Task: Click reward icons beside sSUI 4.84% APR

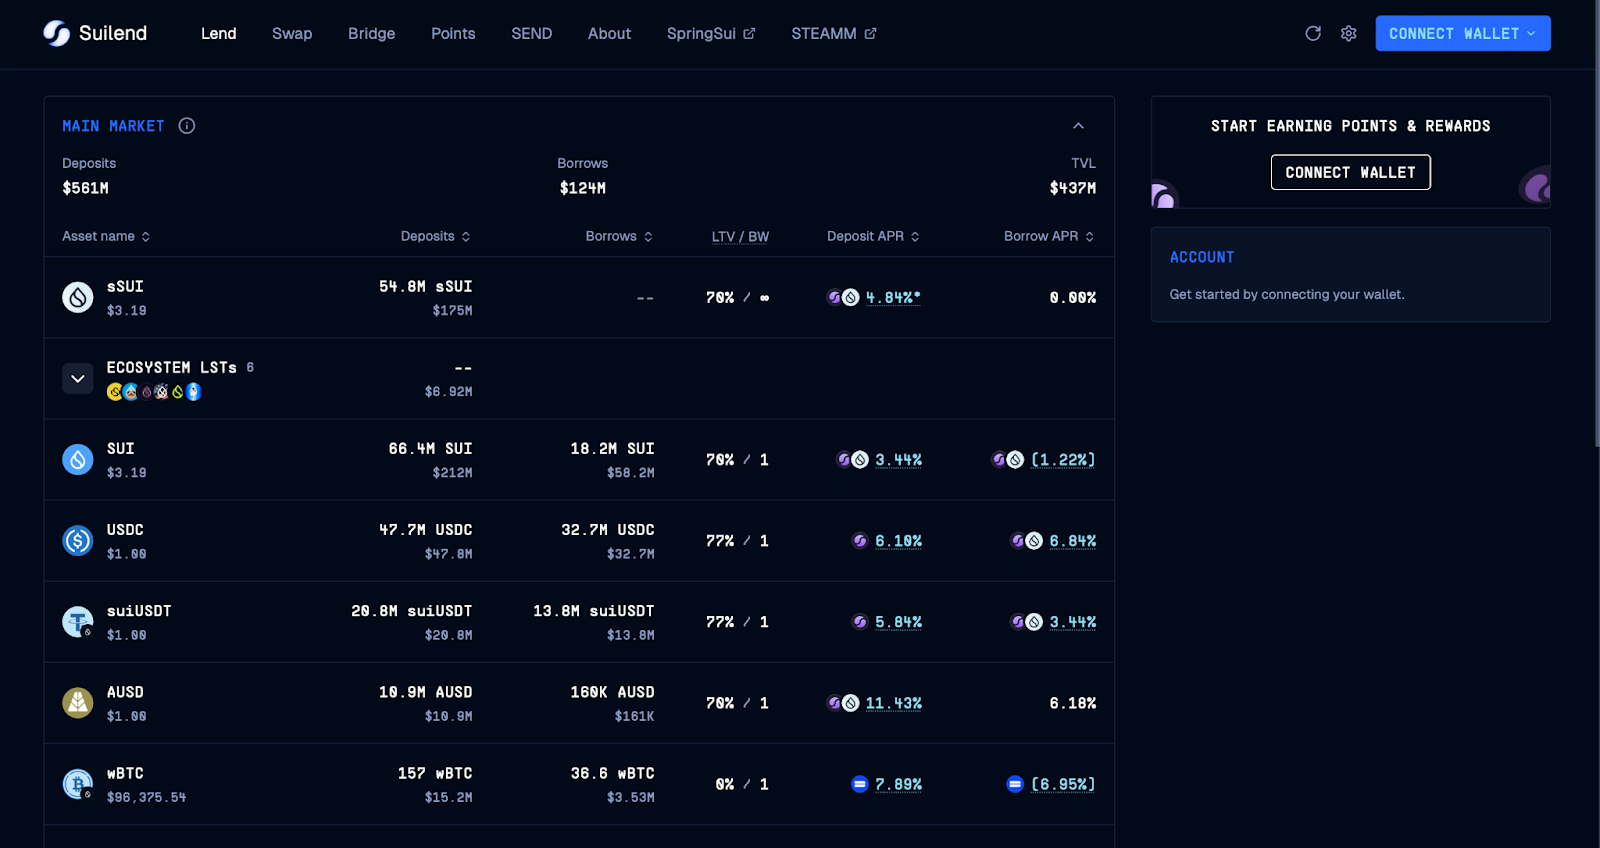Action: [843, 297]
